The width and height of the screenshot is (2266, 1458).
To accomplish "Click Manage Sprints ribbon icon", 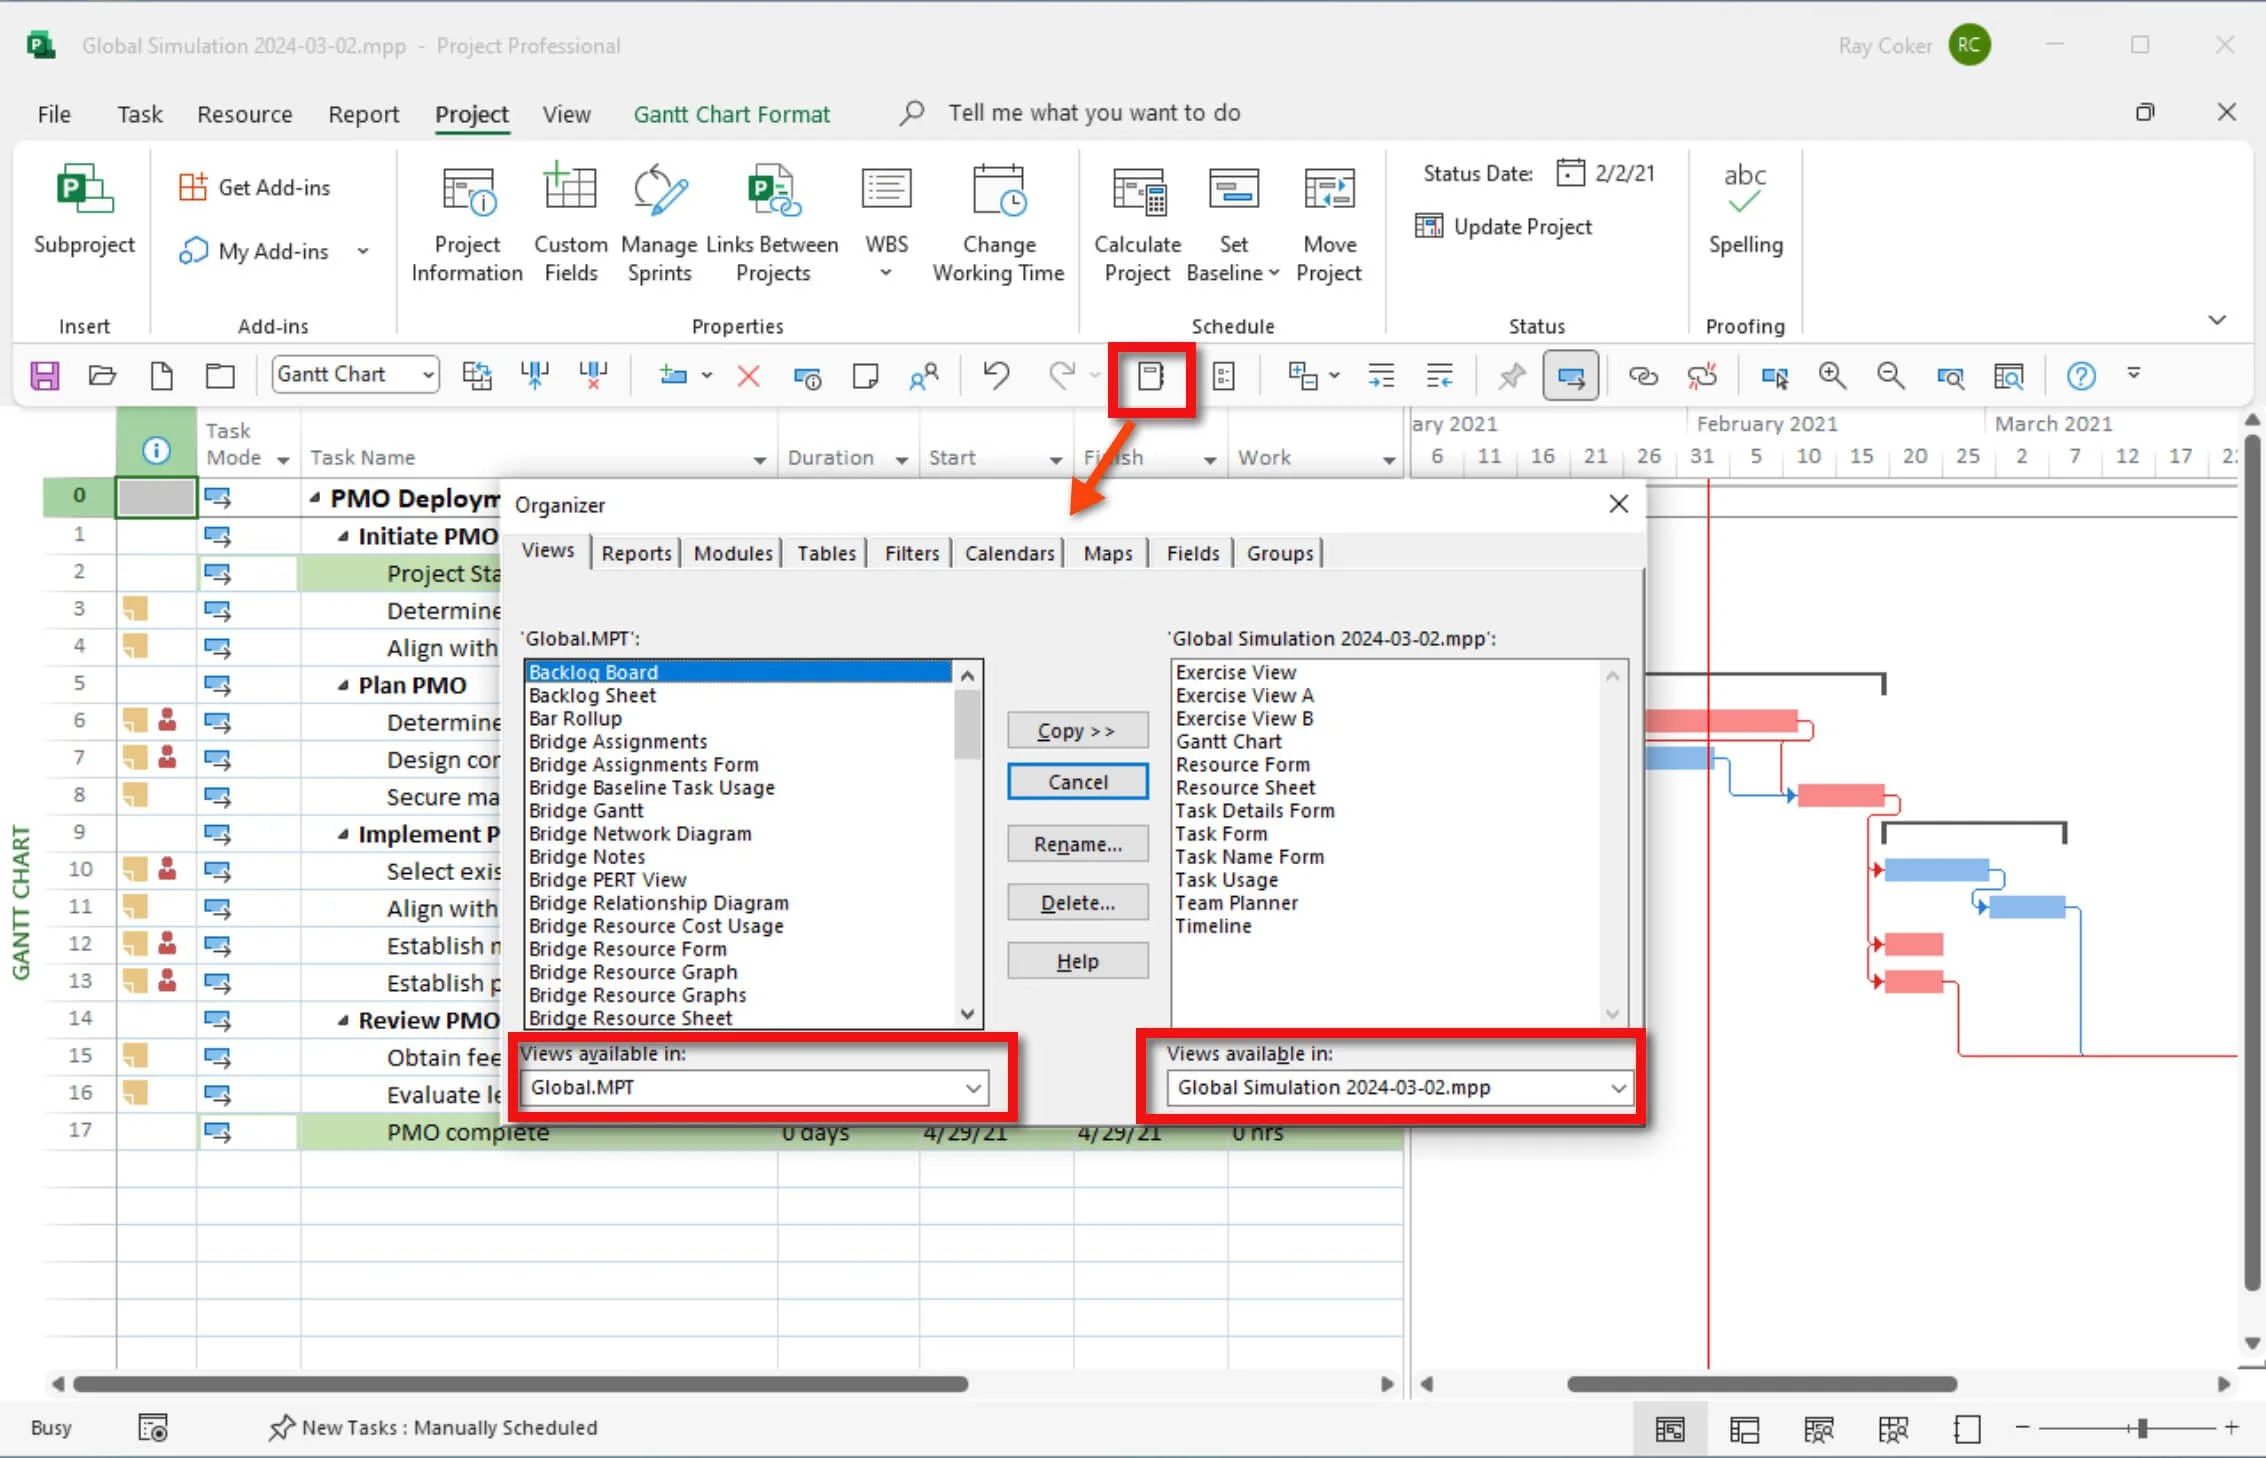I will 659,225.
